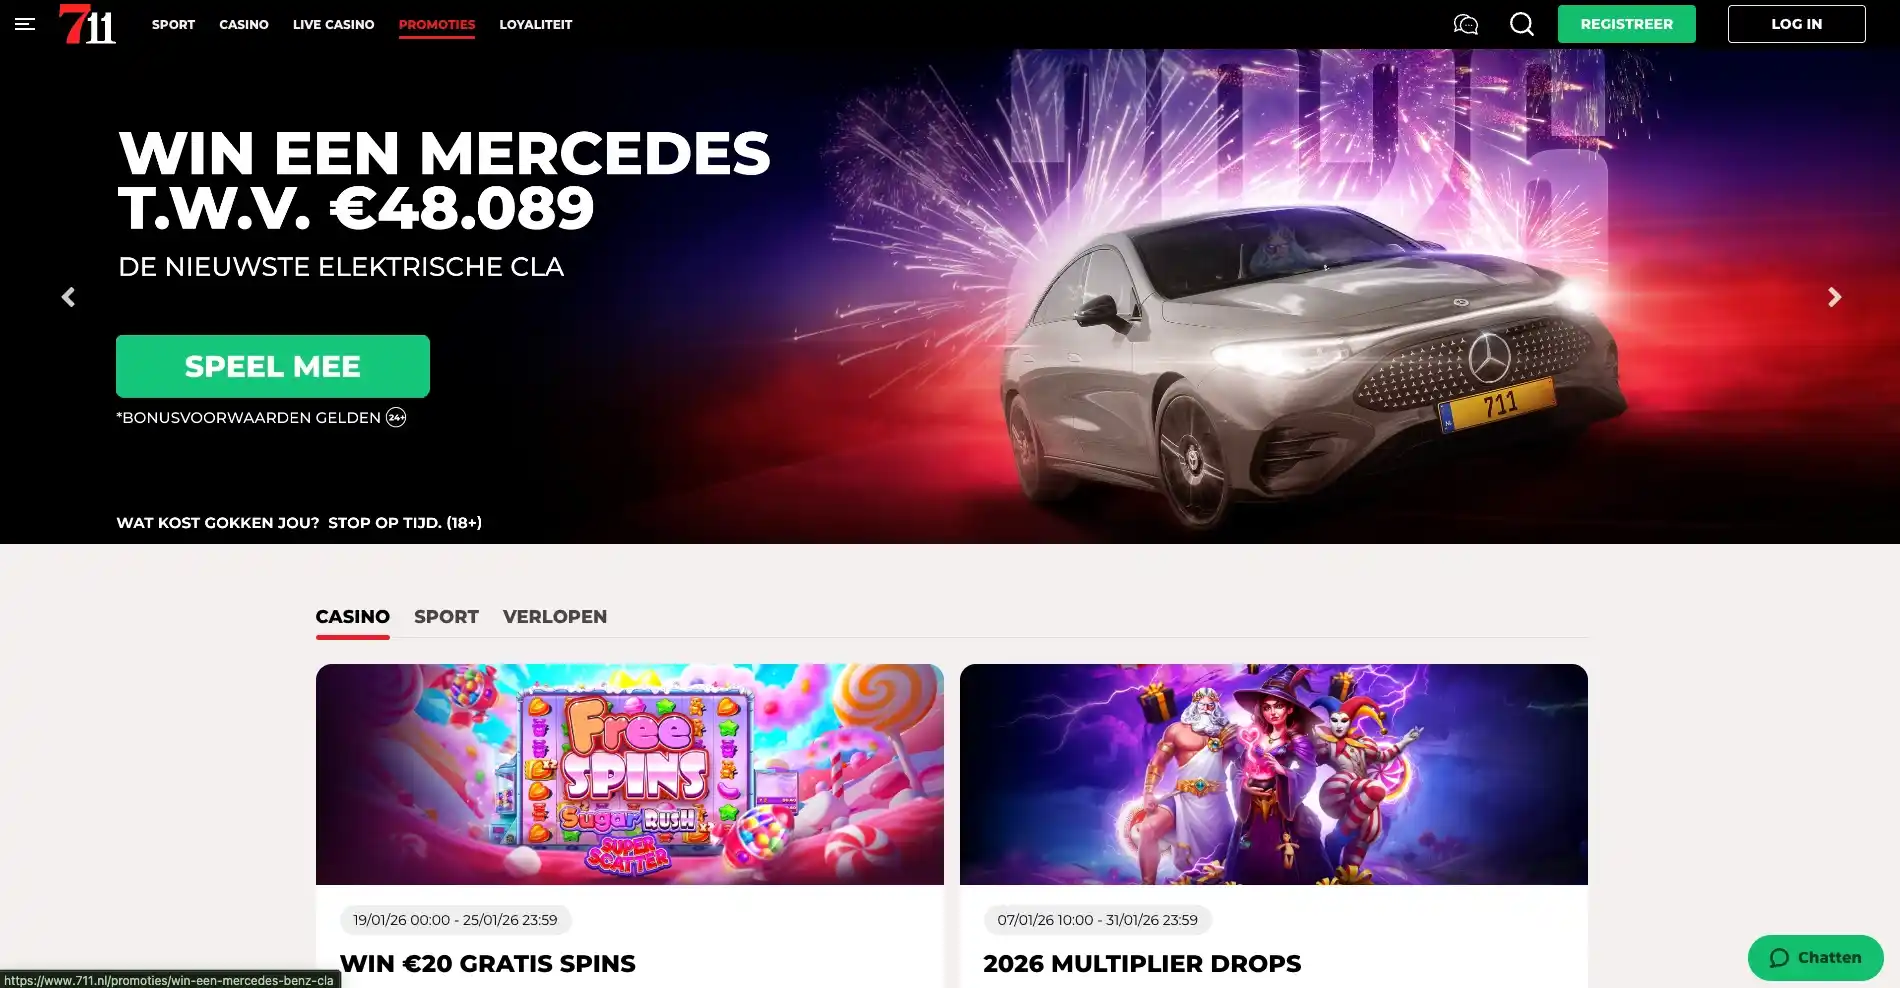Image resolution: width=1900 pixels, height=988 pixels.
Task: Switch to the Verlopen promotions tab
Action: coord(555,617)
